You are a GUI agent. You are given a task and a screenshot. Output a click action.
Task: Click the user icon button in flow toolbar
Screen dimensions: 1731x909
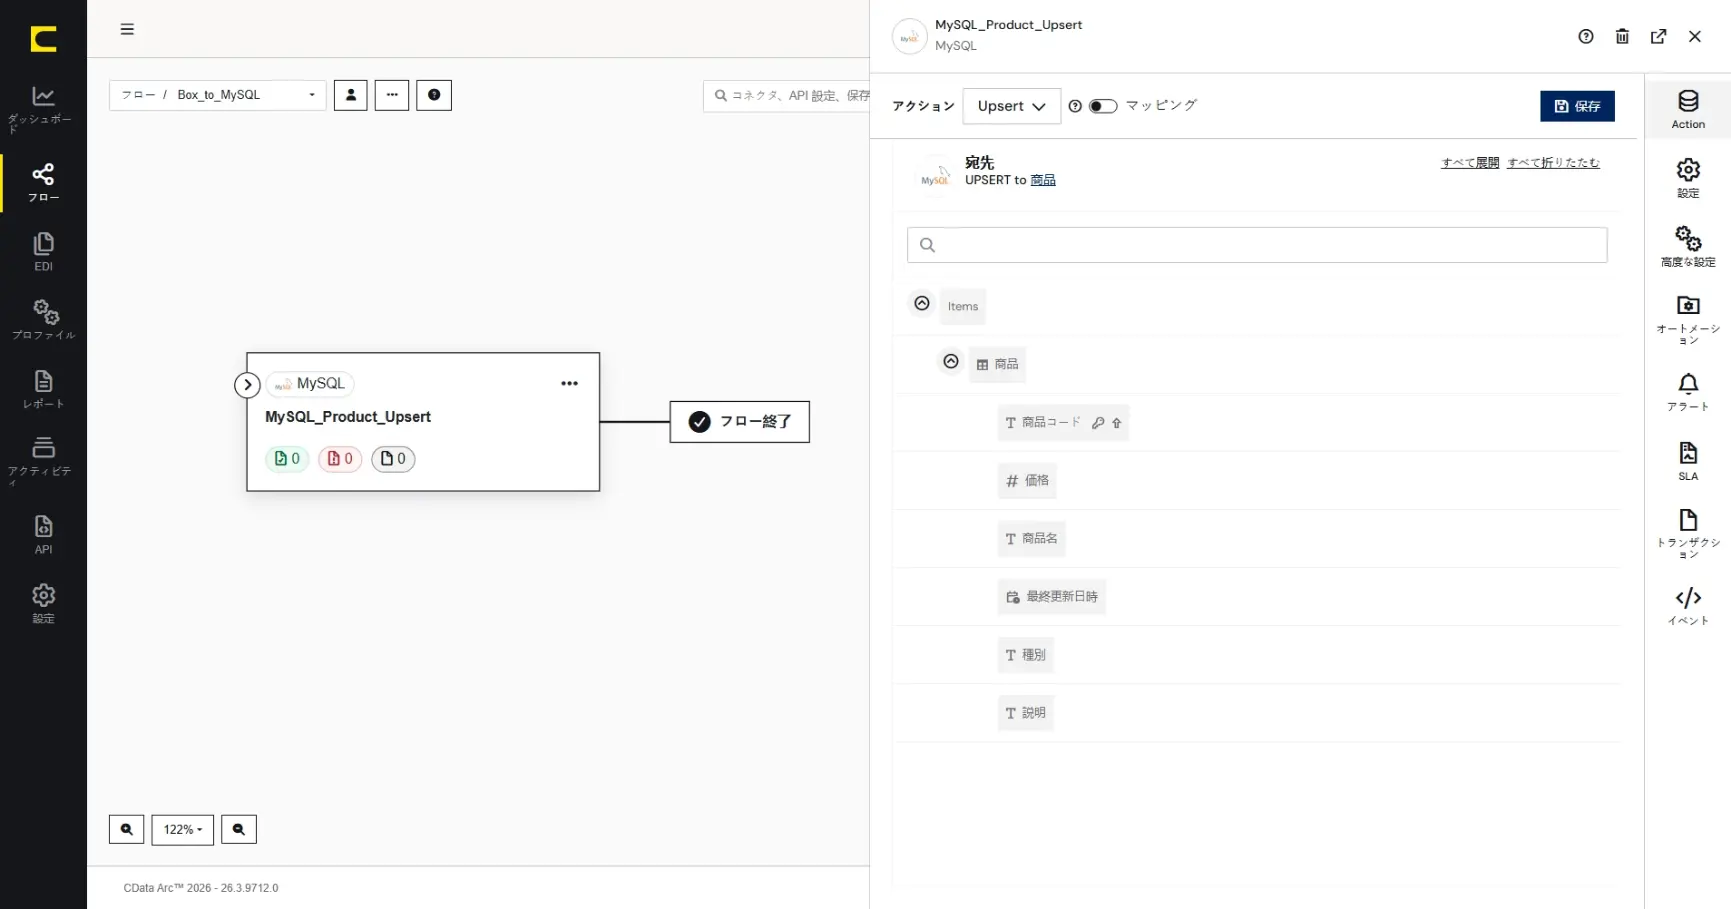(351, 95)
